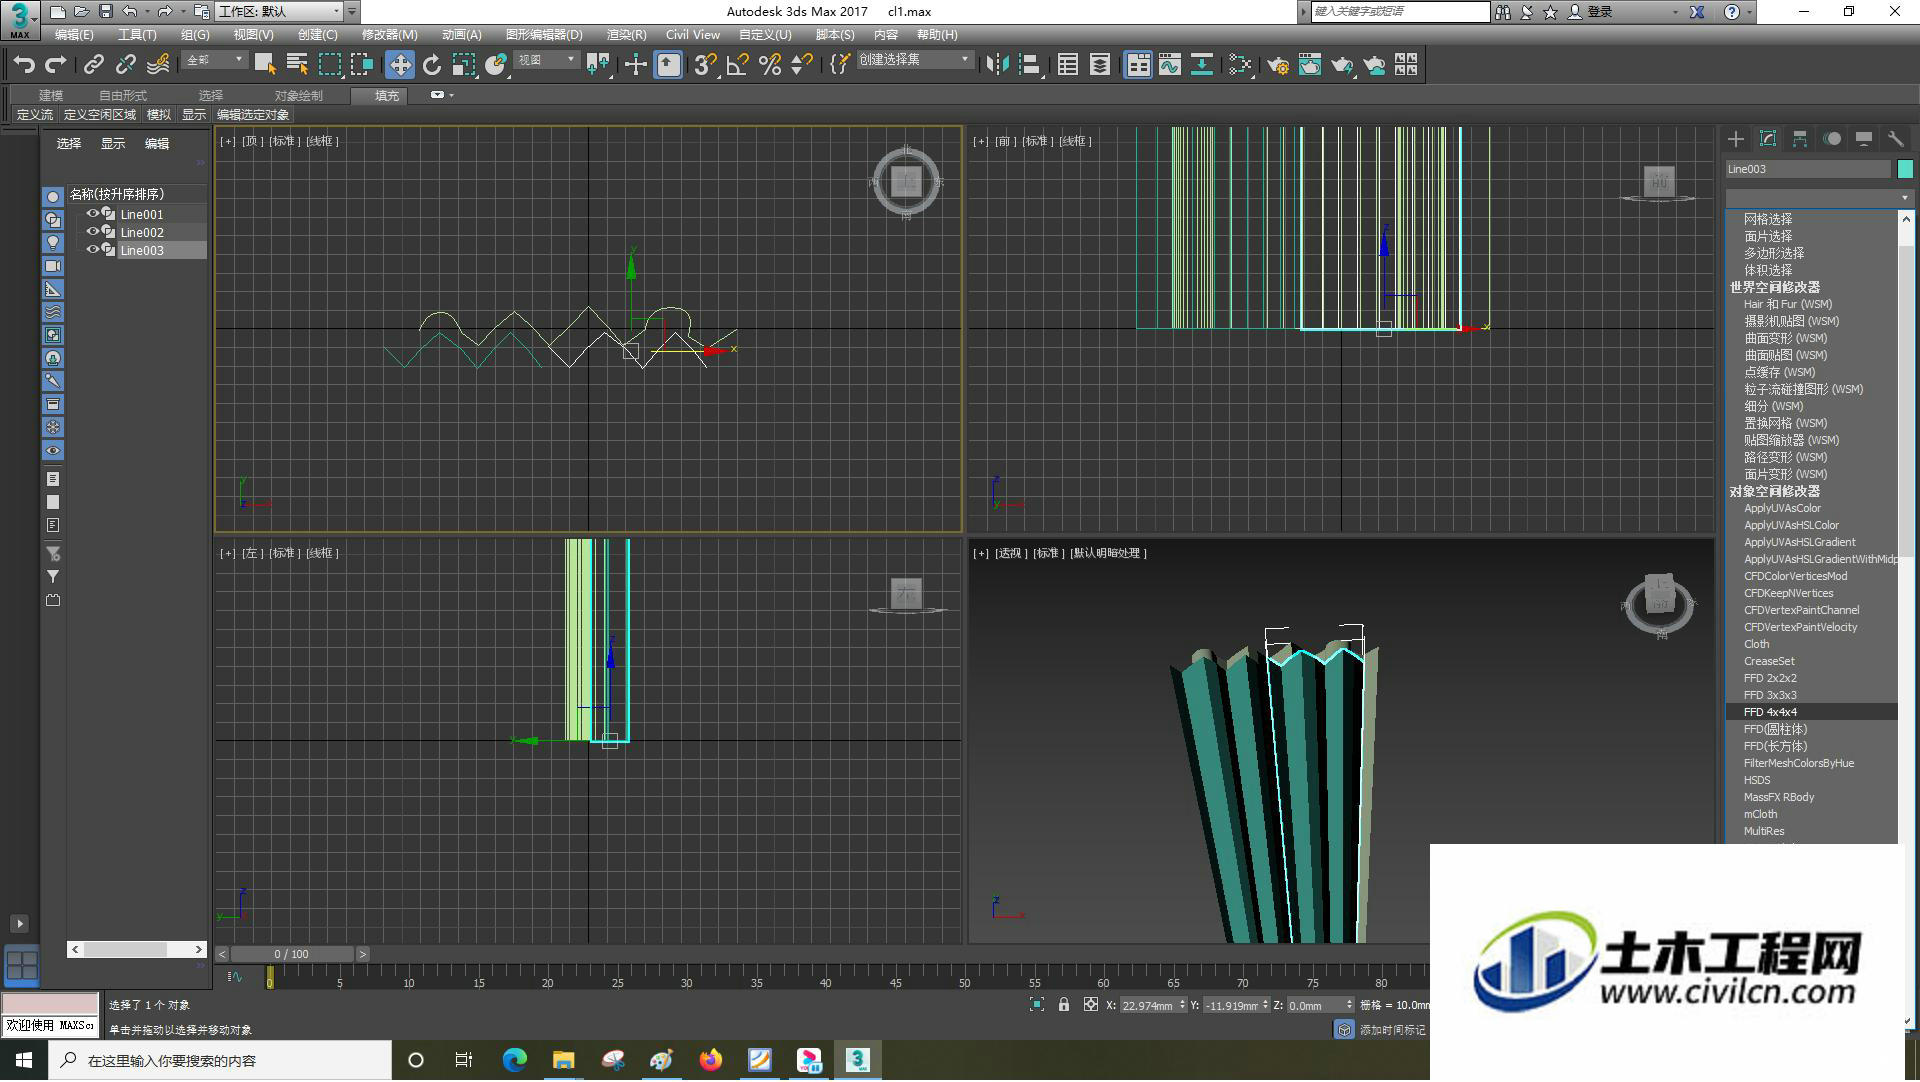The width and height of the screenshot is (1920, 1082).
Task: Open the 创建(C) menu
Action: click(318, 35)
